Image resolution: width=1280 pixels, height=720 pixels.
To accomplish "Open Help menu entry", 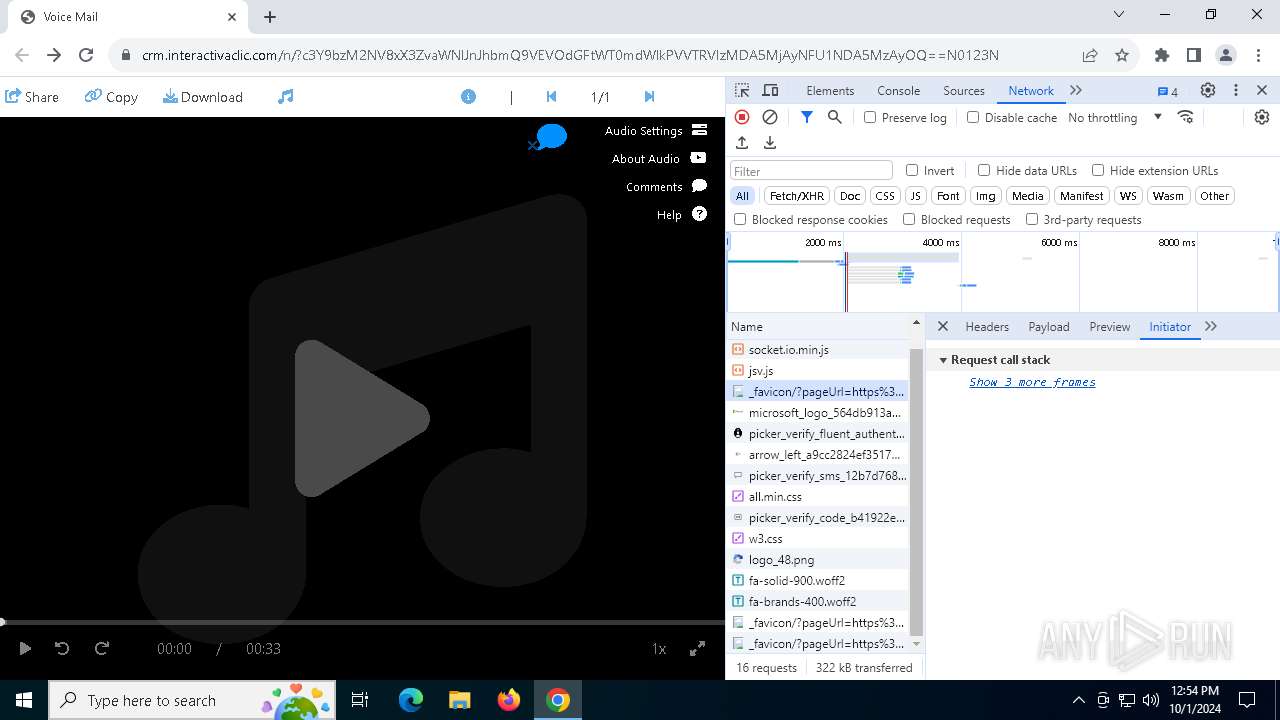I will (x=682, y=215).
